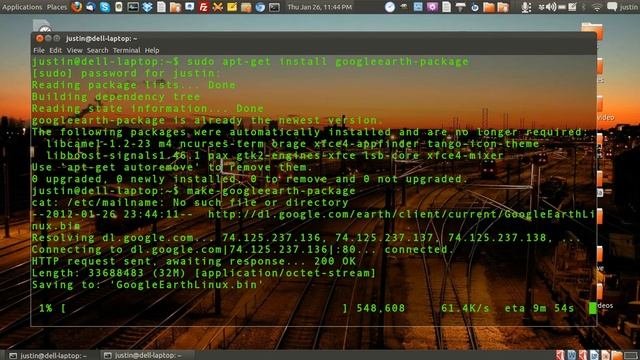Click the 'eta 9m 54s' download estimate
This screenshot has width=640, height=360.
pyautogui.click(x=539, y=309)
